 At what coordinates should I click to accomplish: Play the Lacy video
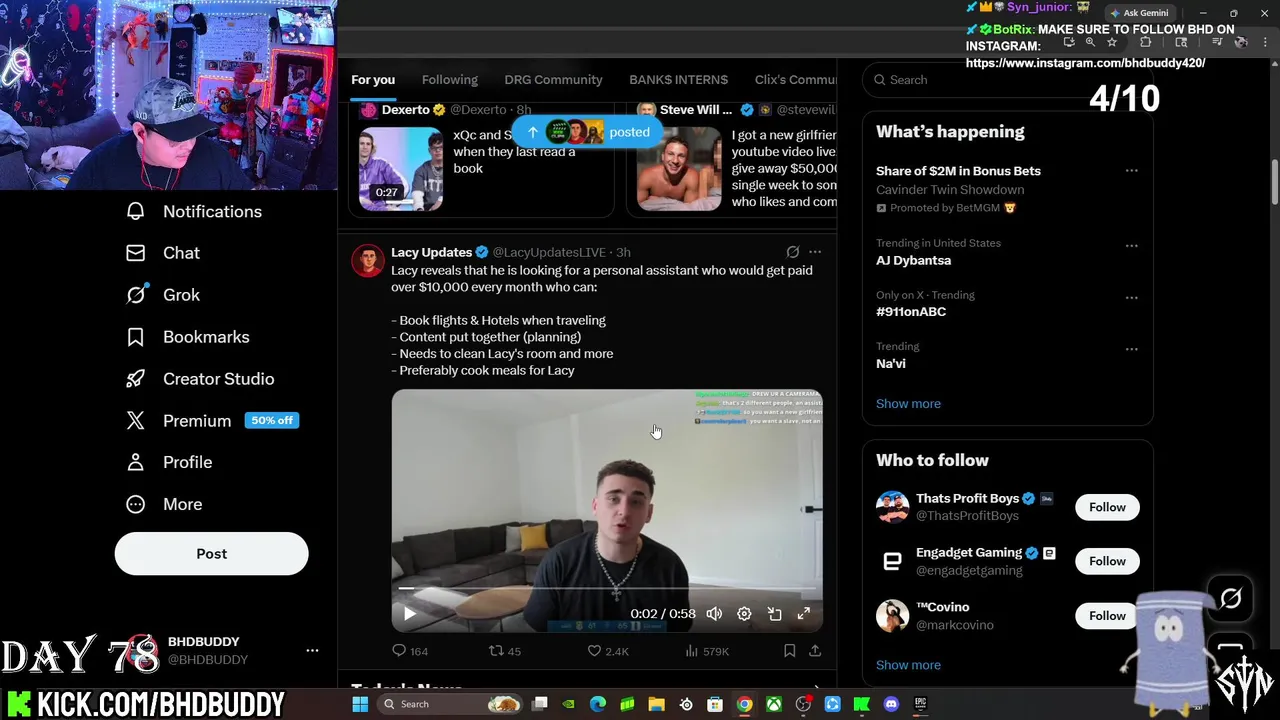409,614
